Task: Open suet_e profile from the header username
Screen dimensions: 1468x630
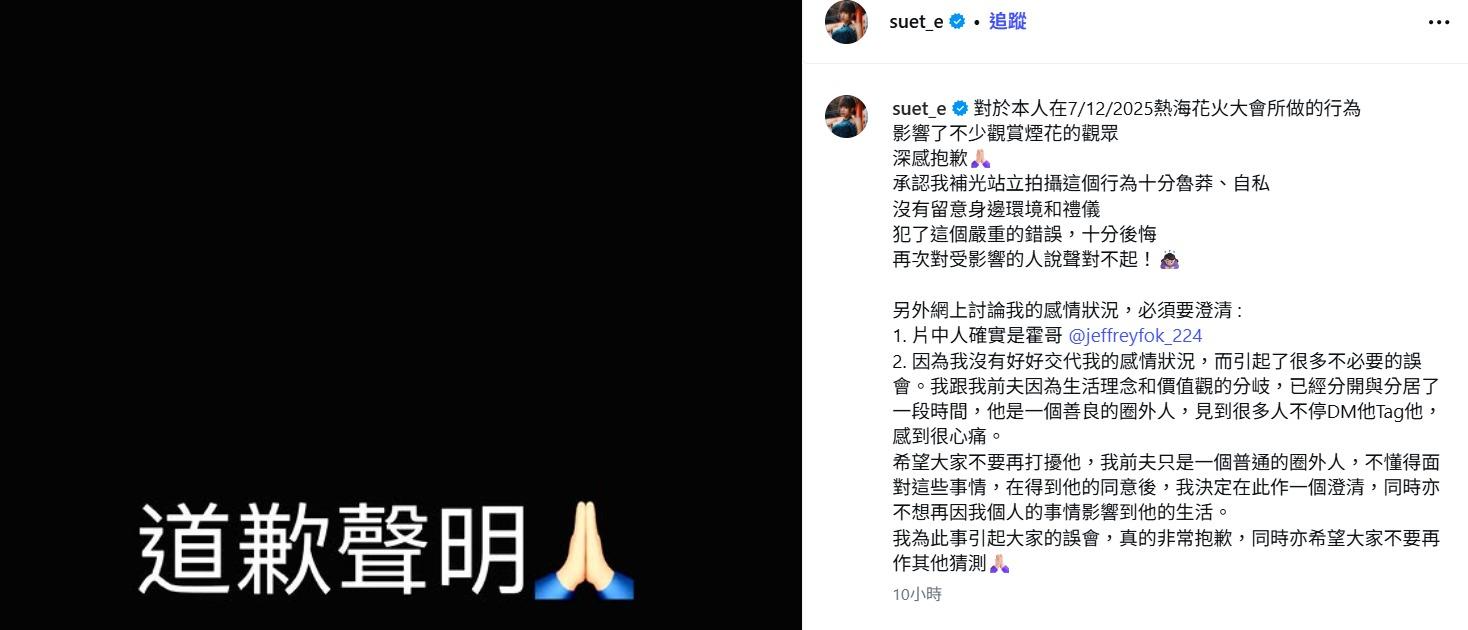Action: pyautogui.click(x=916, y=22)
